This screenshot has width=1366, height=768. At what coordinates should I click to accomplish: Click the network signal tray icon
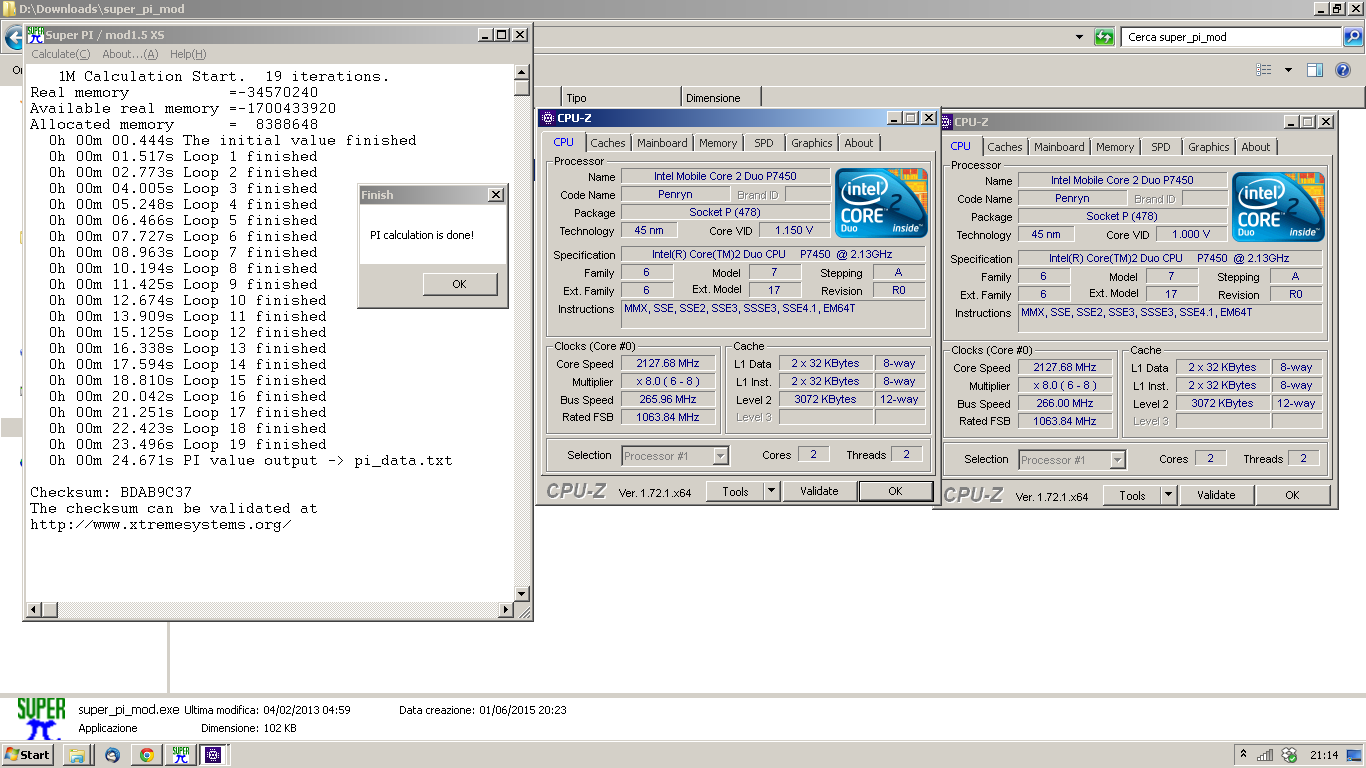pyautogui.click(x=1265, y=755)
